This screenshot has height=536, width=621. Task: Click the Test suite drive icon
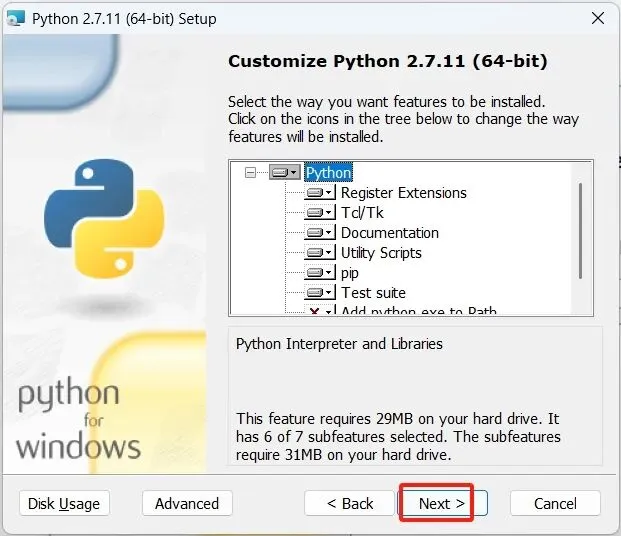pyautogui.click(x=320, y=293)
